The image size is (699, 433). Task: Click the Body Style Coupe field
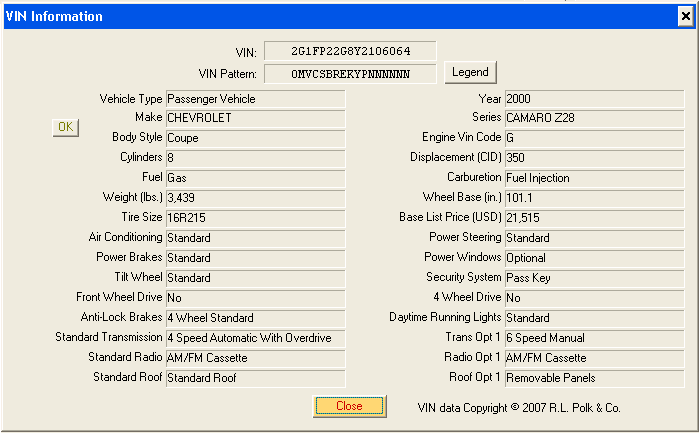255,138
